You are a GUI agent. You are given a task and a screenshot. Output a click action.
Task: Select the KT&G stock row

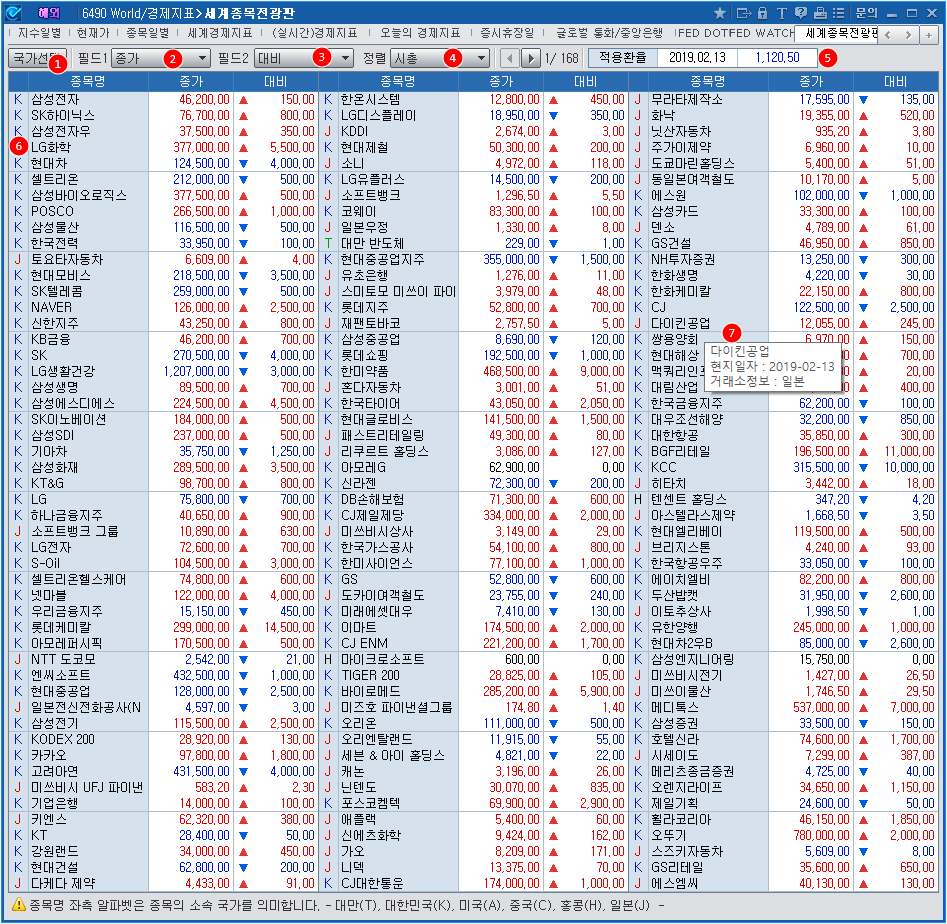[163, 483]
